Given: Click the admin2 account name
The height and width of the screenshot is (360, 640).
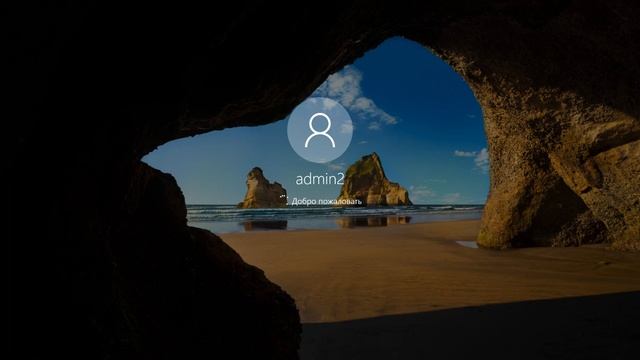Looking at the screenshot, I should 320,179.
